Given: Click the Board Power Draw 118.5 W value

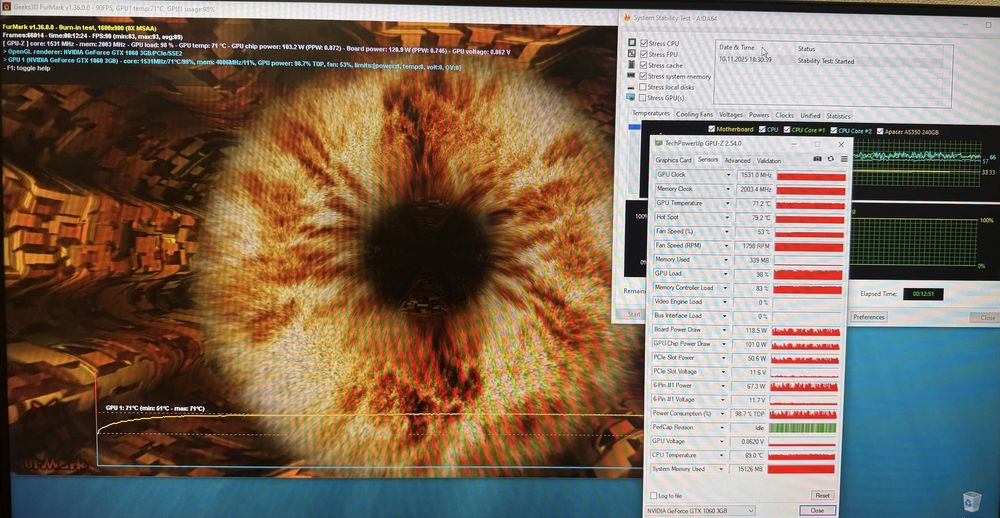Looking at the screenshot, I should (751, 330).
